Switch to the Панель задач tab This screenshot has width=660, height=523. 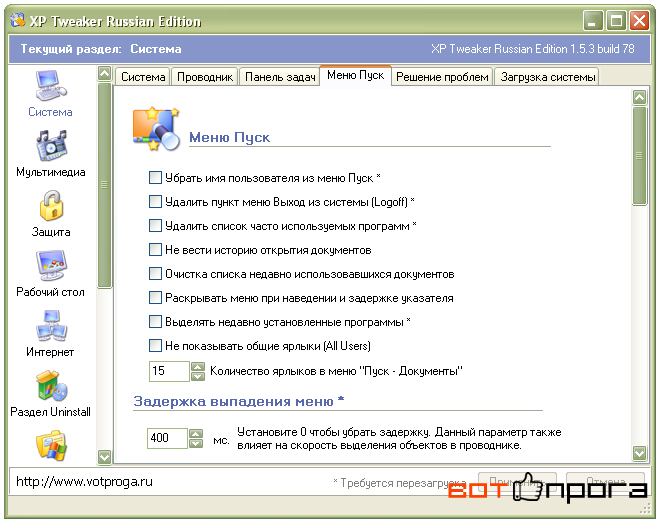[x=280, y=77]
